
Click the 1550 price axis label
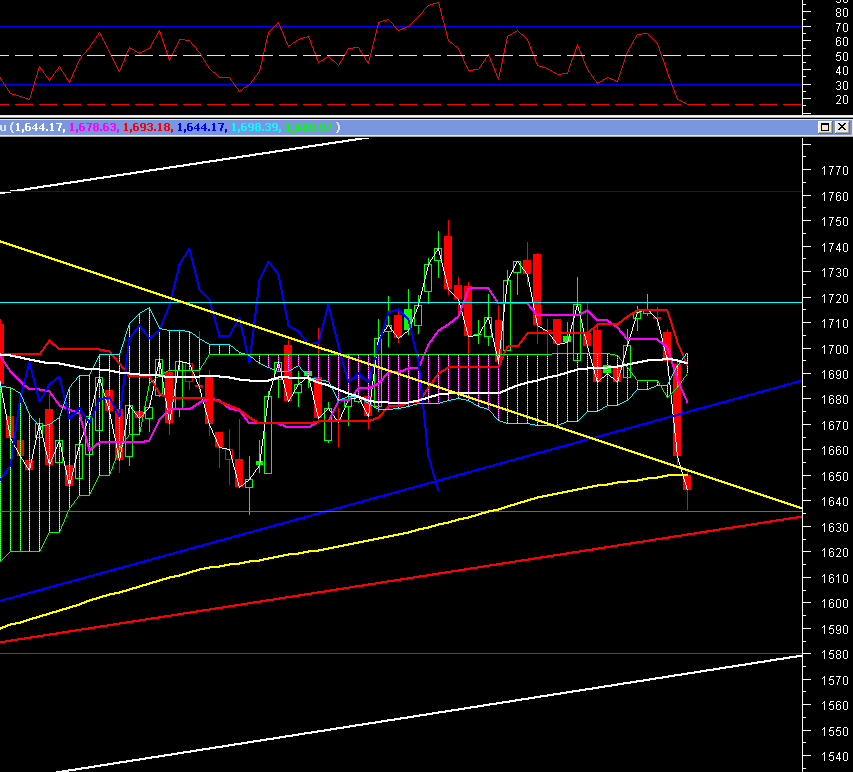pos(835,732)
